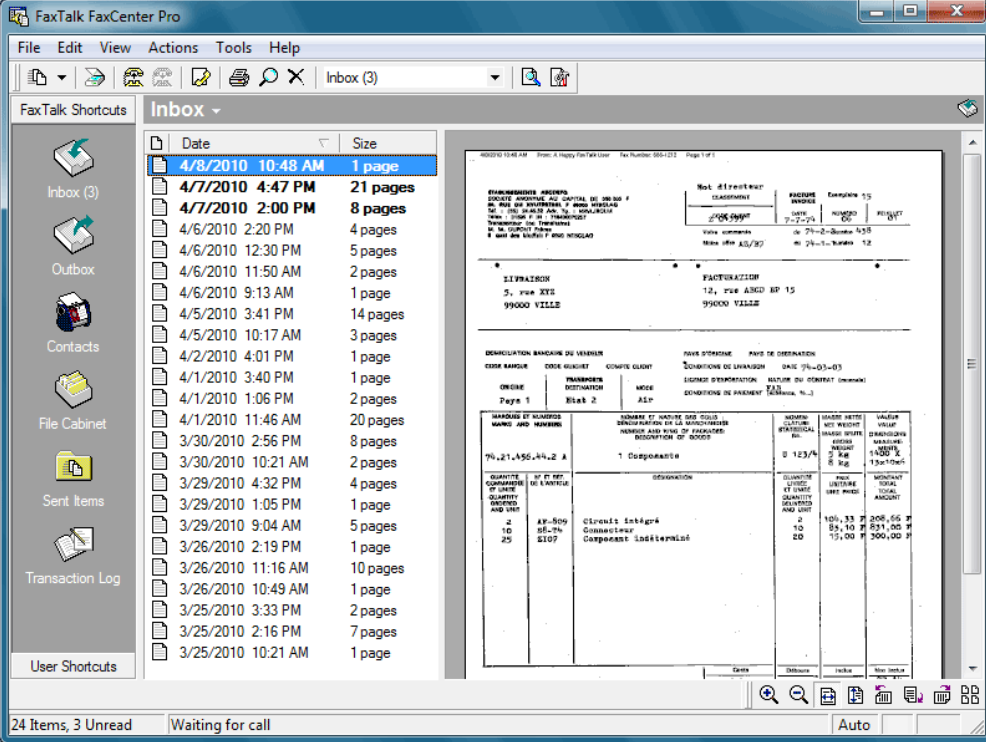Select the 3/26/2010 11:16 AM fax
This screenshot has width=986, height=742.
292,568
